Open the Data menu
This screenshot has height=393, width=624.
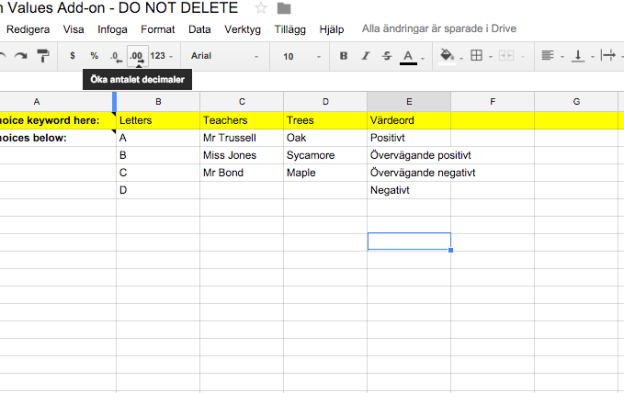199,29
